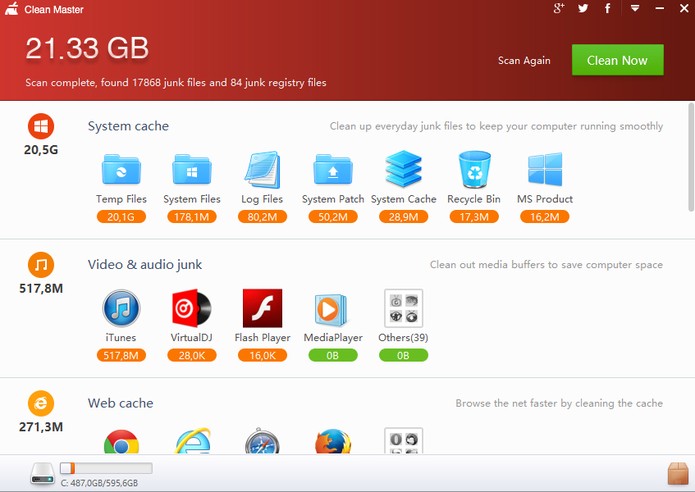695x492 pixels.
Task: Click the 517,8M total under music icon
Action: [41, 289]
